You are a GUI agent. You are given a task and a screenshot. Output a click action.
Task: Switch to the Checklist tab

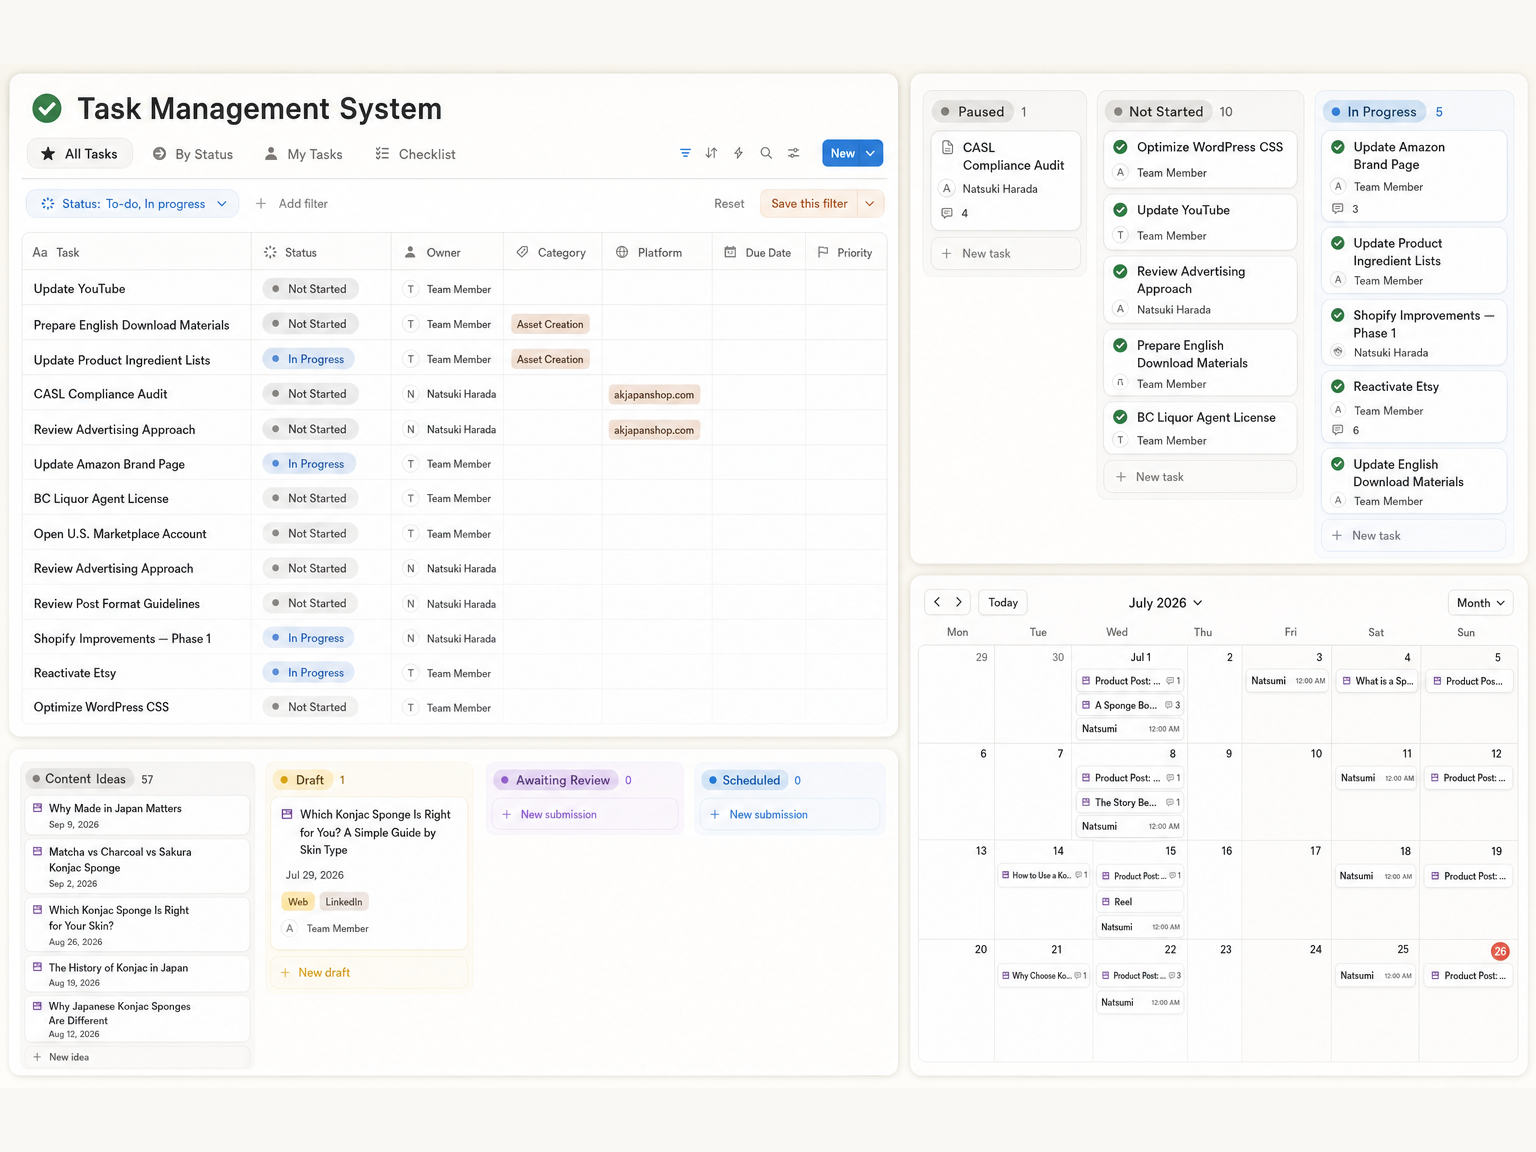(x=415, y=154)
